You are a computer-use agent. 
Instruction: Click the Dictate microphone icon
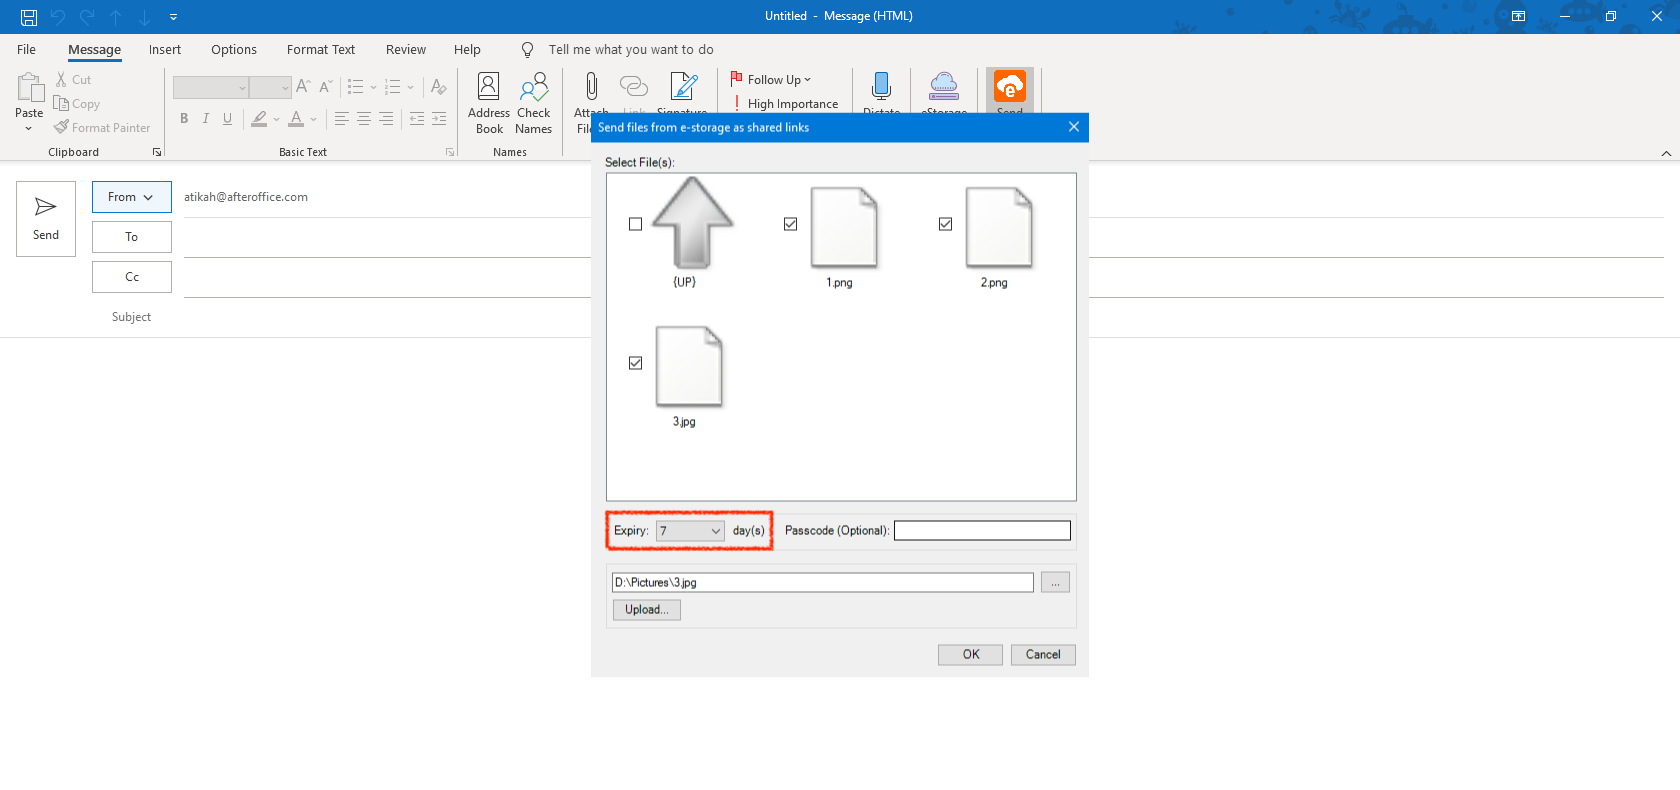(881, 87)
